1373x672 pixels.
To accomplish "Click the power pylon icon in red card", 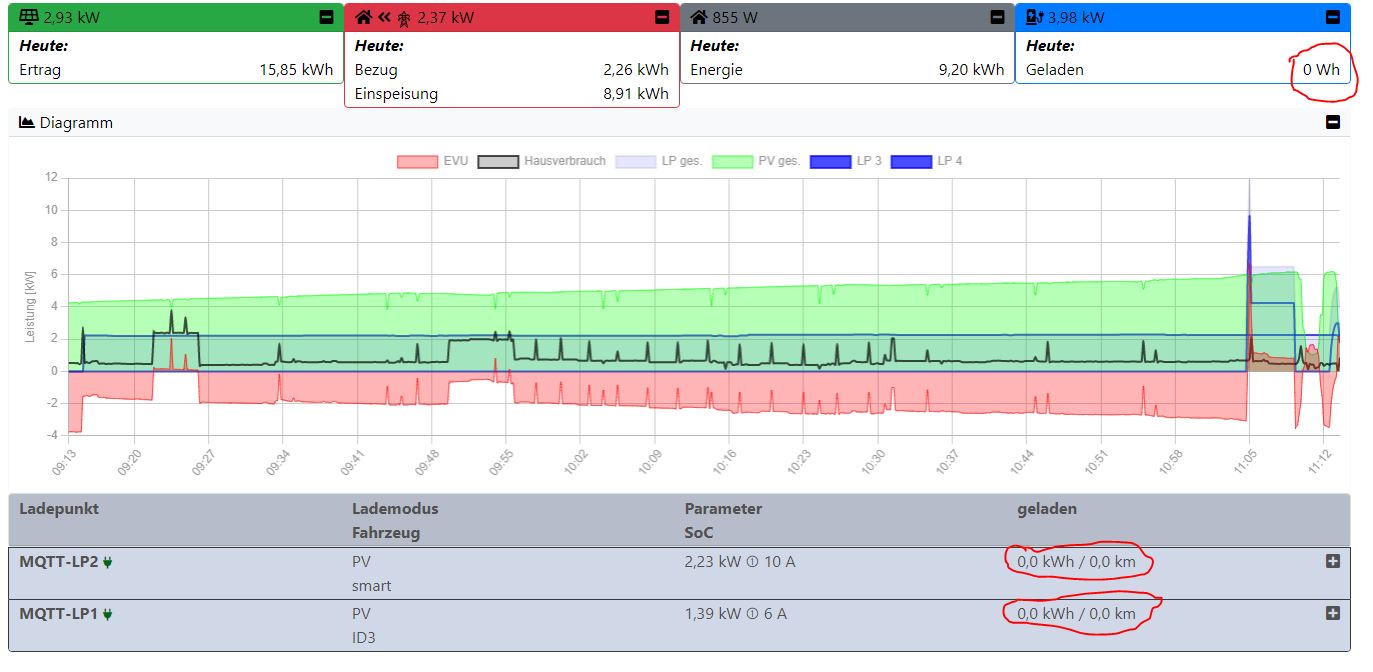I will pyautogui.click(x=403, y=17).
